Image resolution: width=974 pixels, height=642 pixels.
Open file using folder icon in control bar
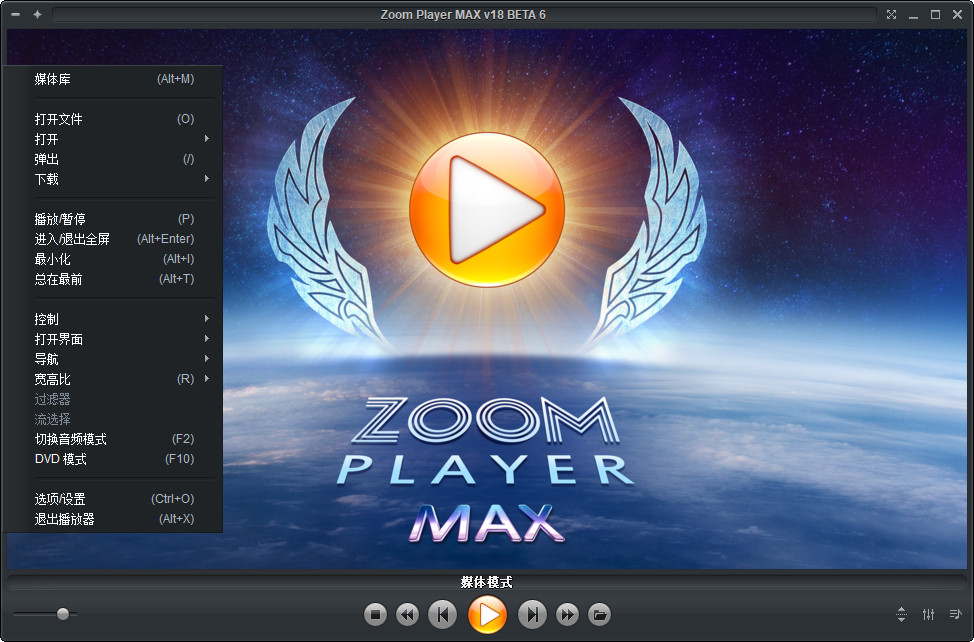click(x=599, y=614)
